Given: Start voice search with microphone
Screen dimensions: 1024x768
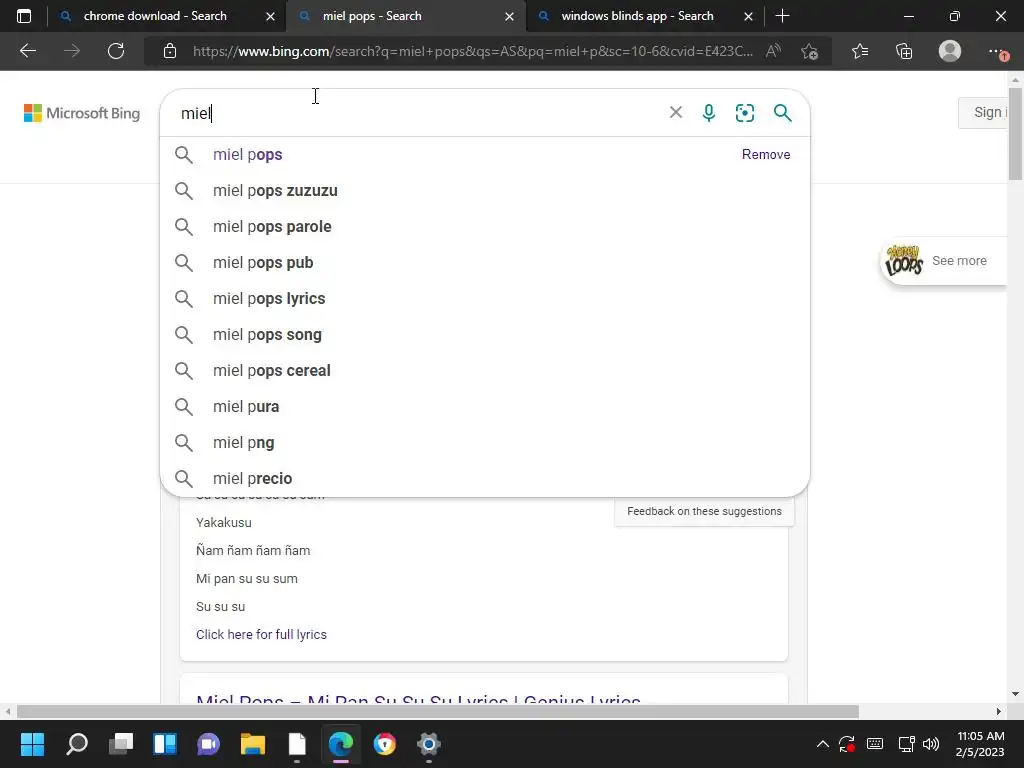Looking at the screenshot, I should [x=709, y=113].
